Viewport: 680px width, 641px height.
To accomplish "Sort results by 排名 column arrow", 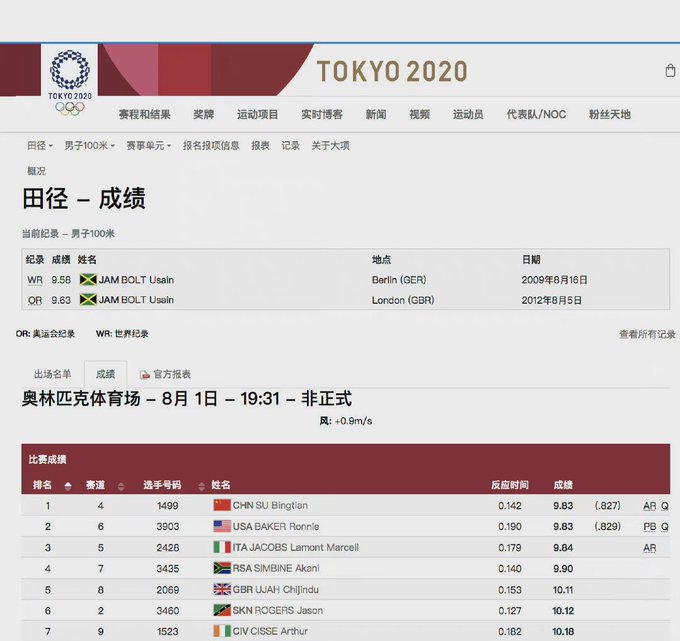I will (x=68, y=486).
